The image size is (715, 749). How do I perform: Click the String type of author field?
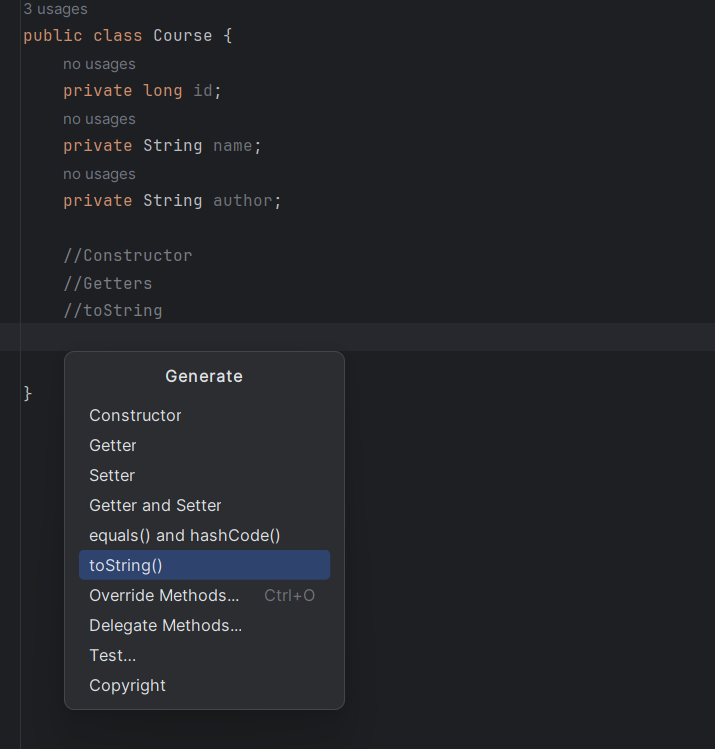coord(173,200)
